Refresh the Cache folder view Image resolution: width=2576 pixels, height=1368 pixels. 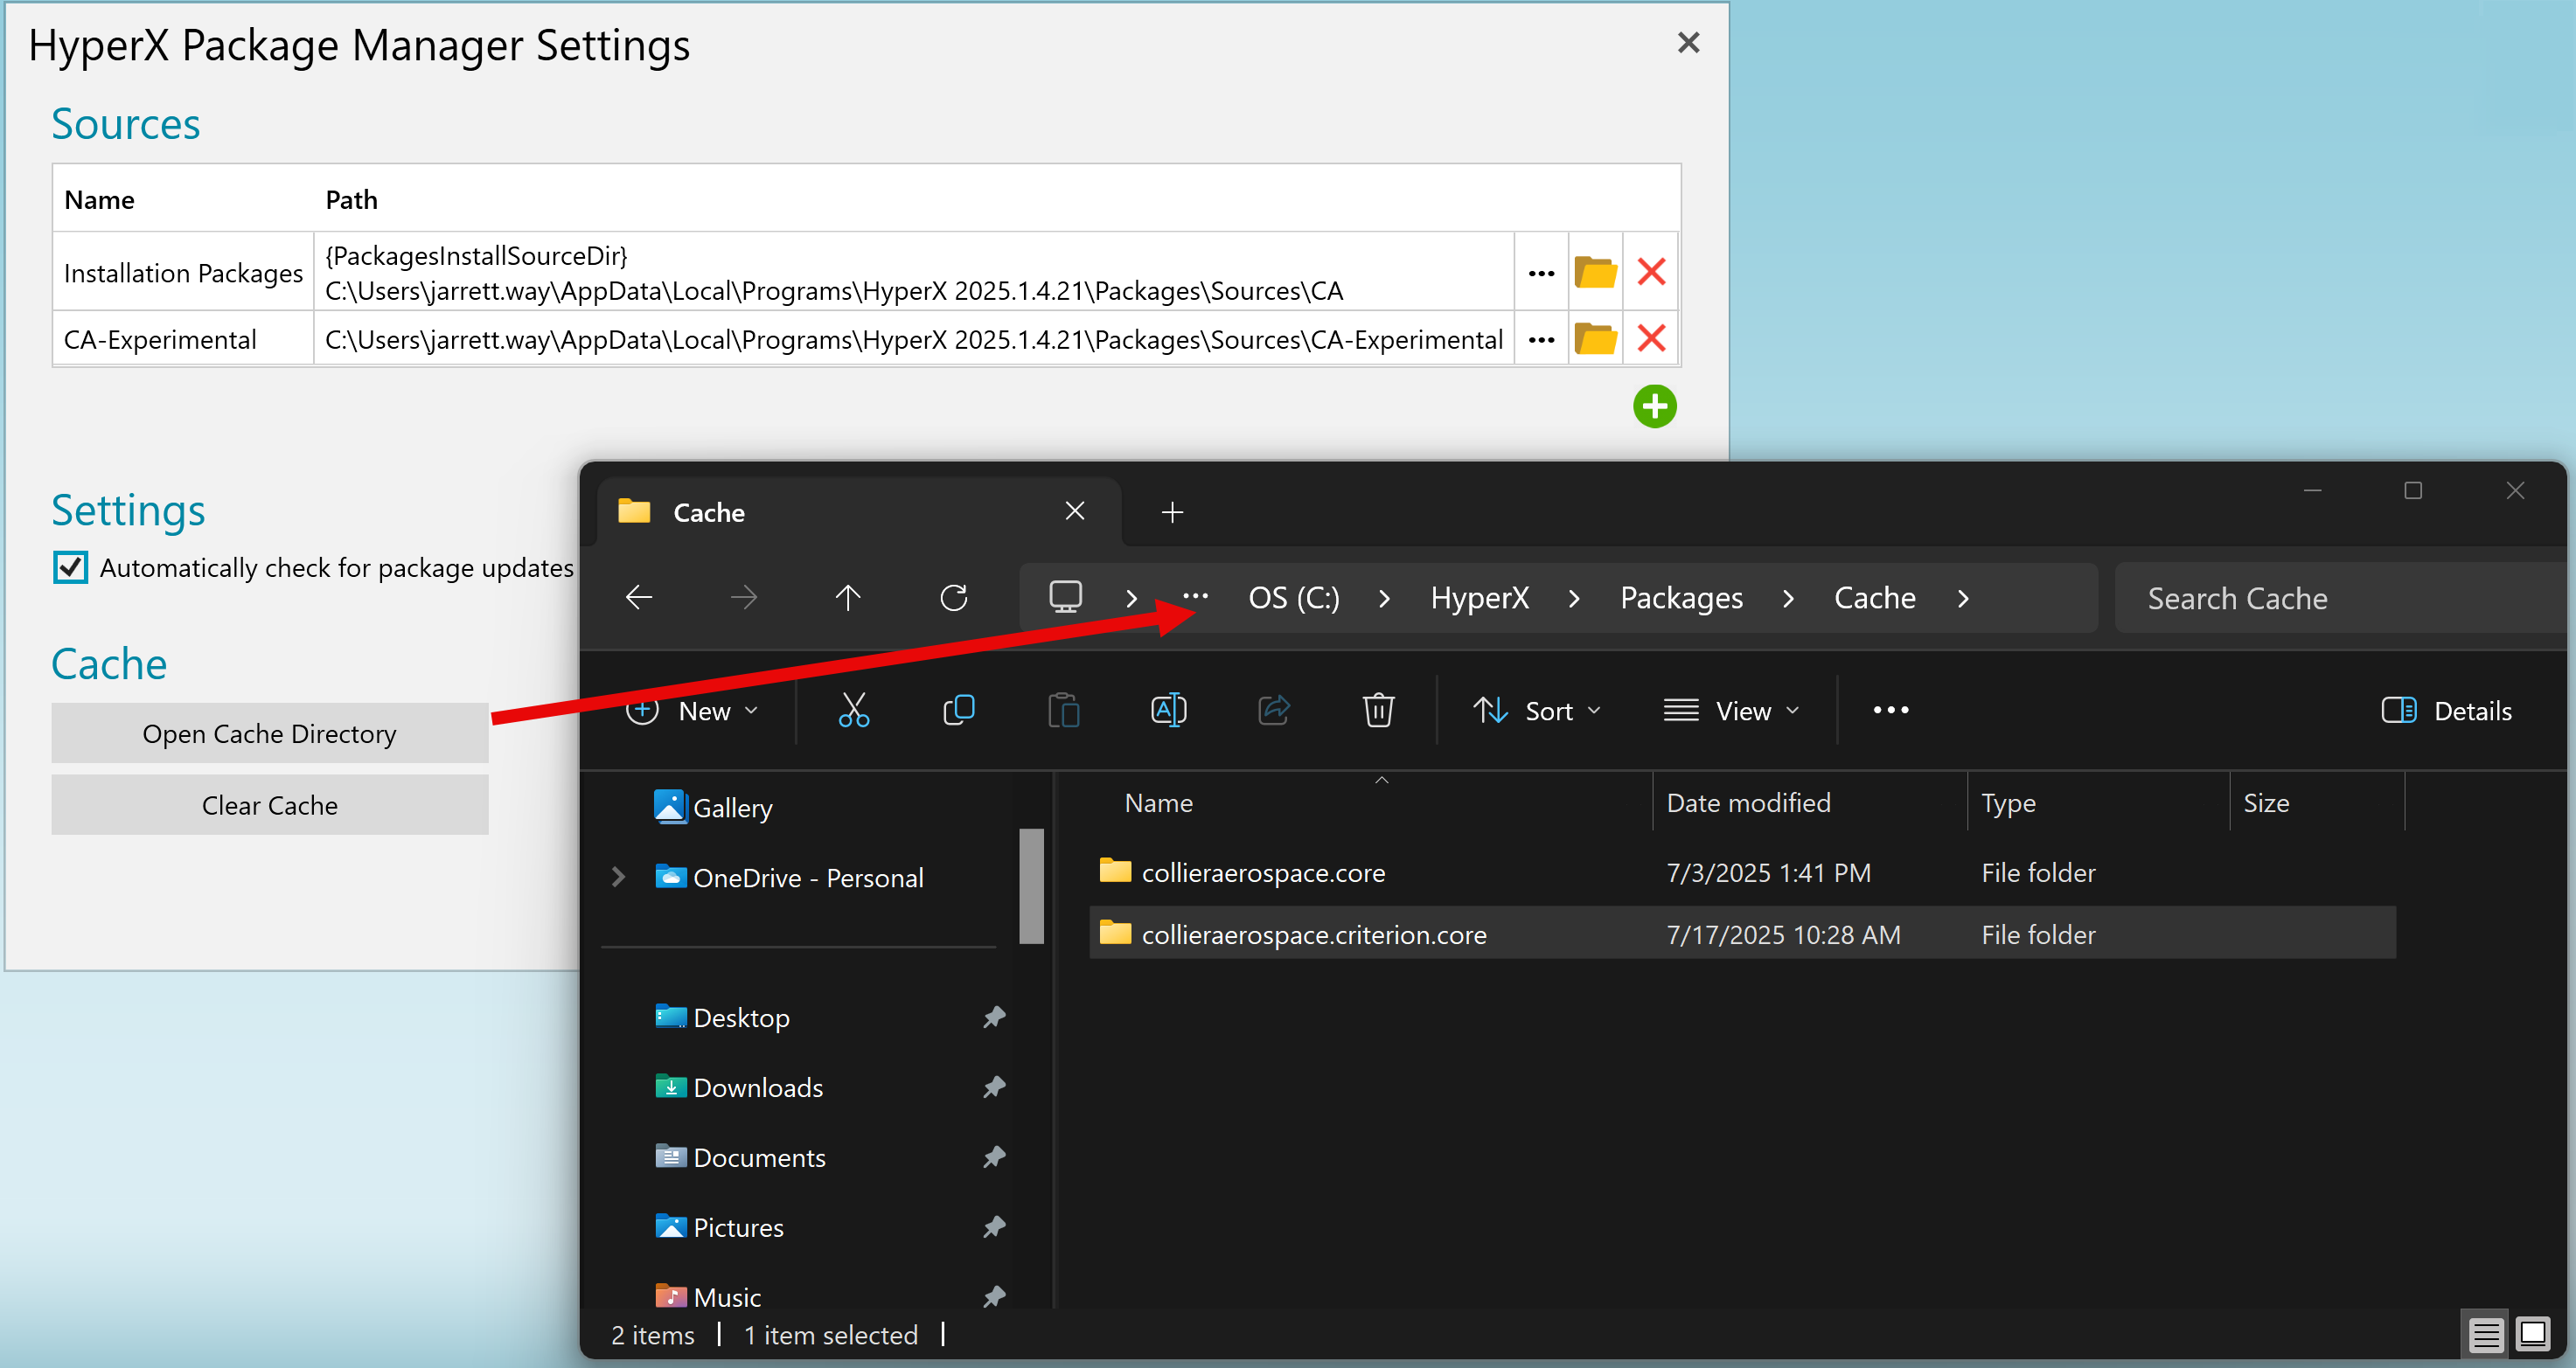click(954, 598)
